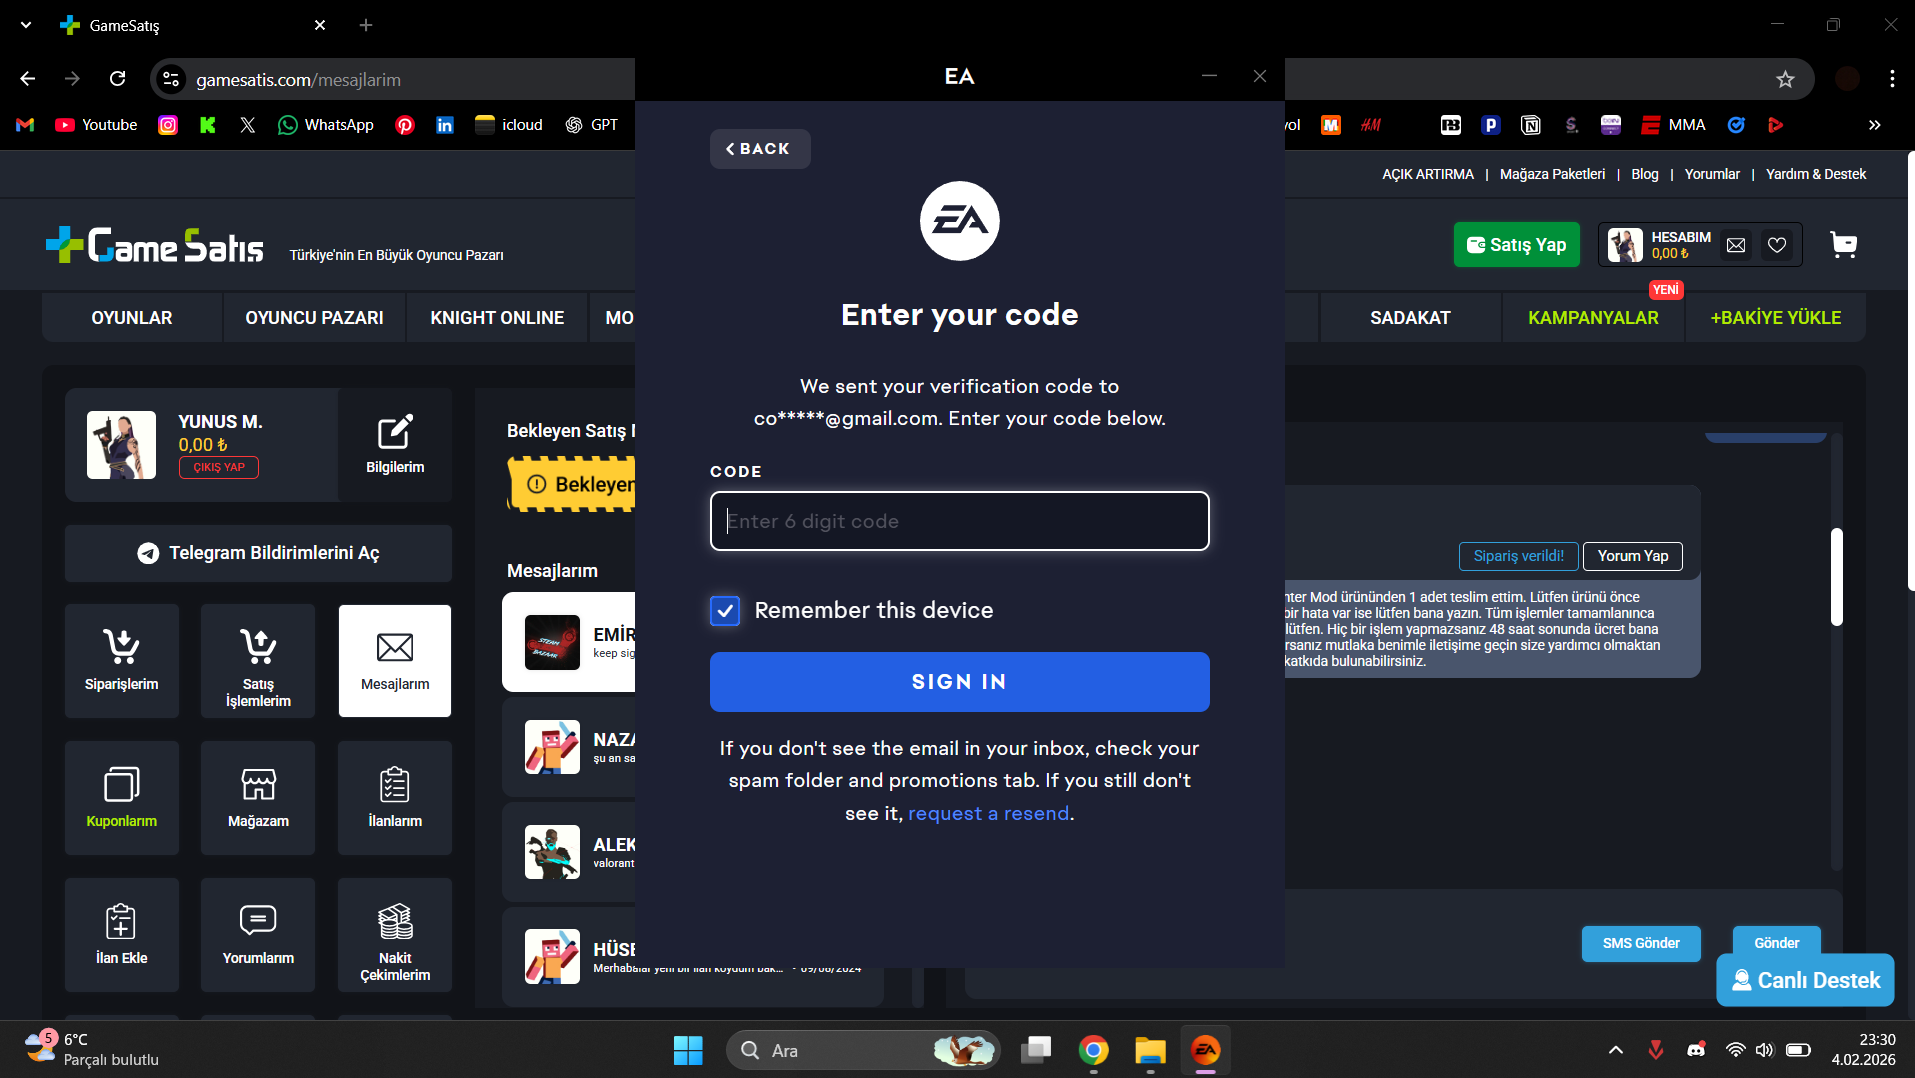
Task: Click the request a resend link
Action: pos(989,813)
